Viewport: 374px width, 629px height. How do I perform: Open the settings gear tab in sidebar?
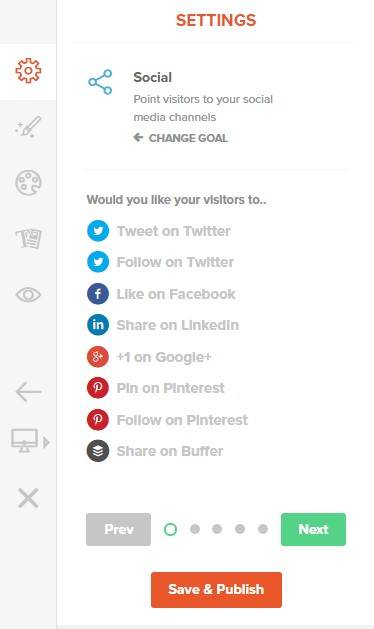pos(28,71)
